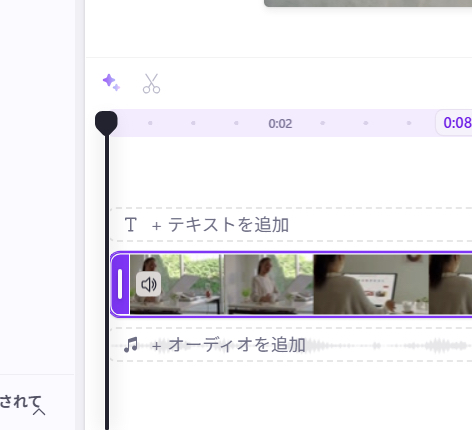This screenshot has width=472, height=430.
Task: Click the purple sparkle AI icon
Action: (x=111, y=82)
